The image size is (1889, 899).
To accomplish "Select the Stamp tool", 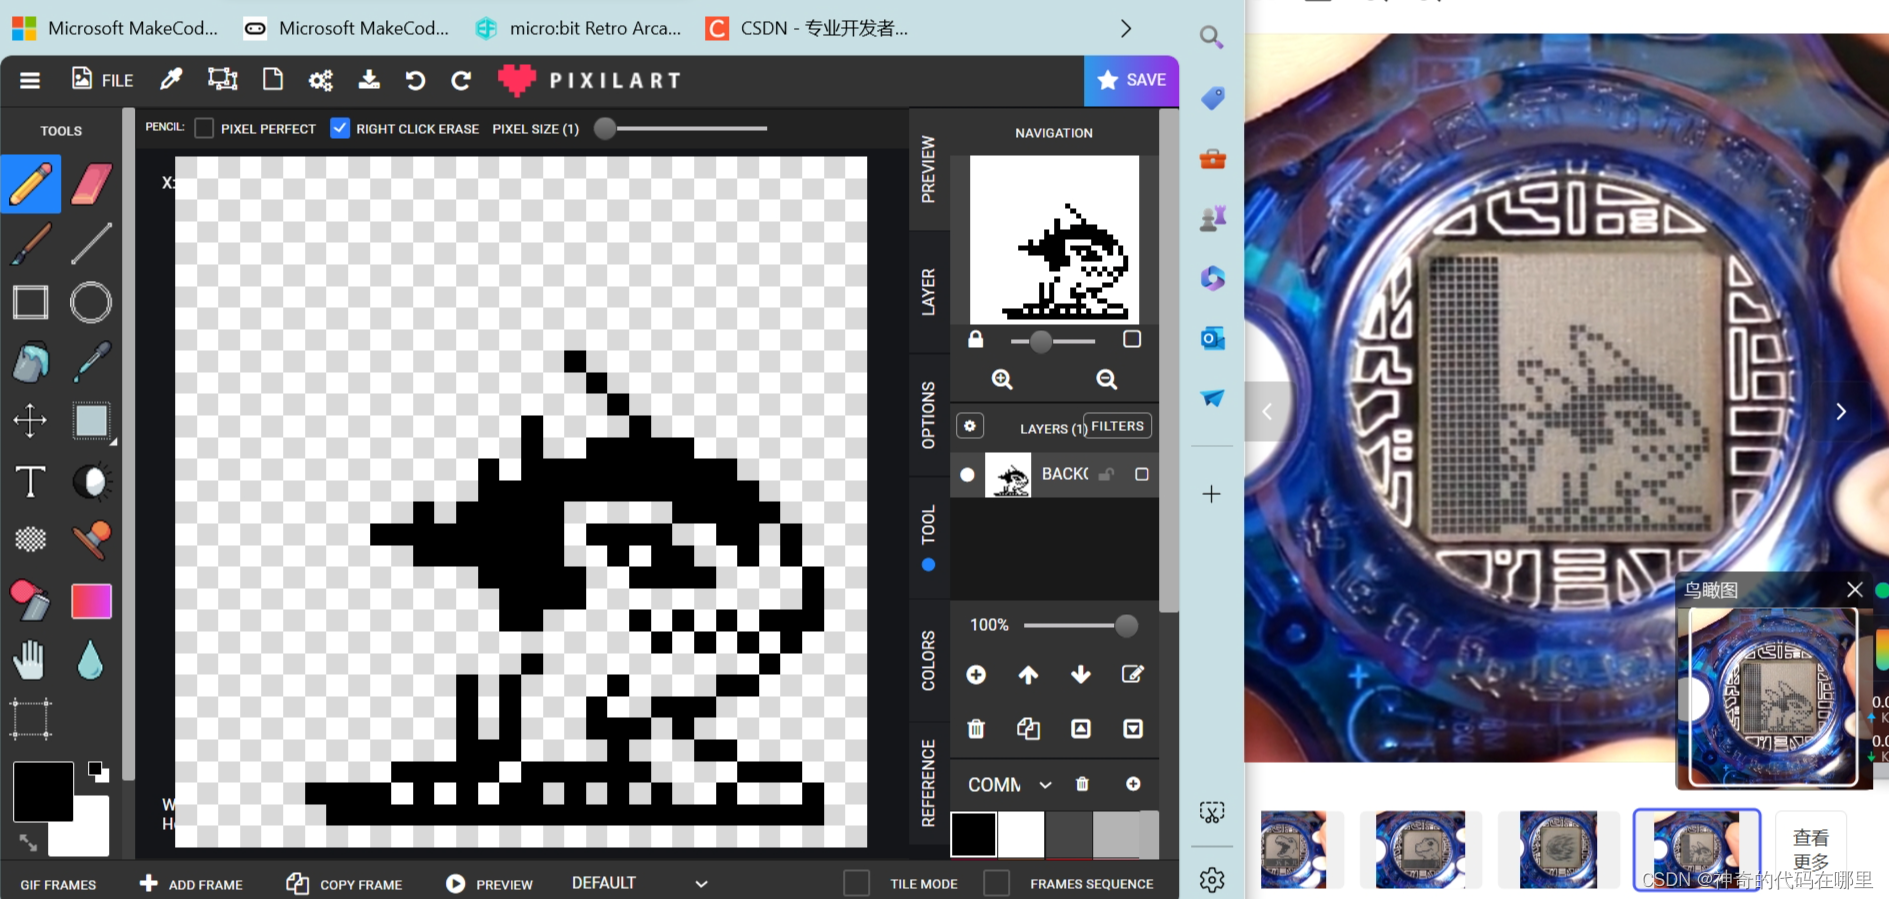I will (x=91, y=540).
